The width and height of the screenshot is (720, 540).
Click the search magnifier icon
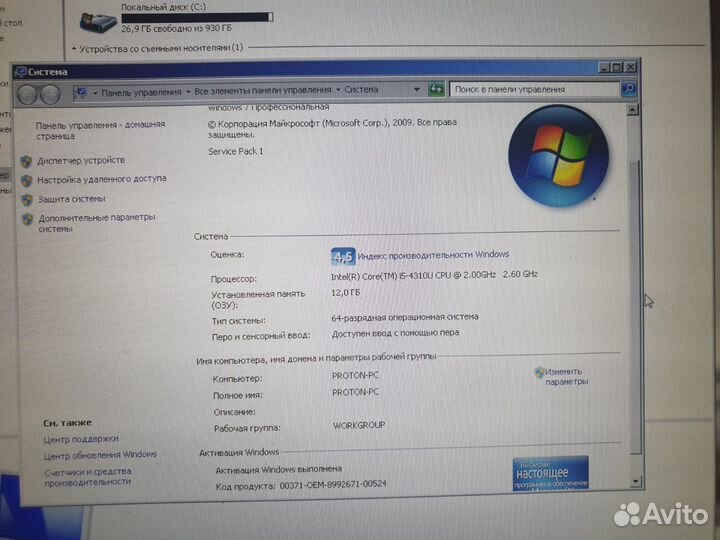[628, 89]
